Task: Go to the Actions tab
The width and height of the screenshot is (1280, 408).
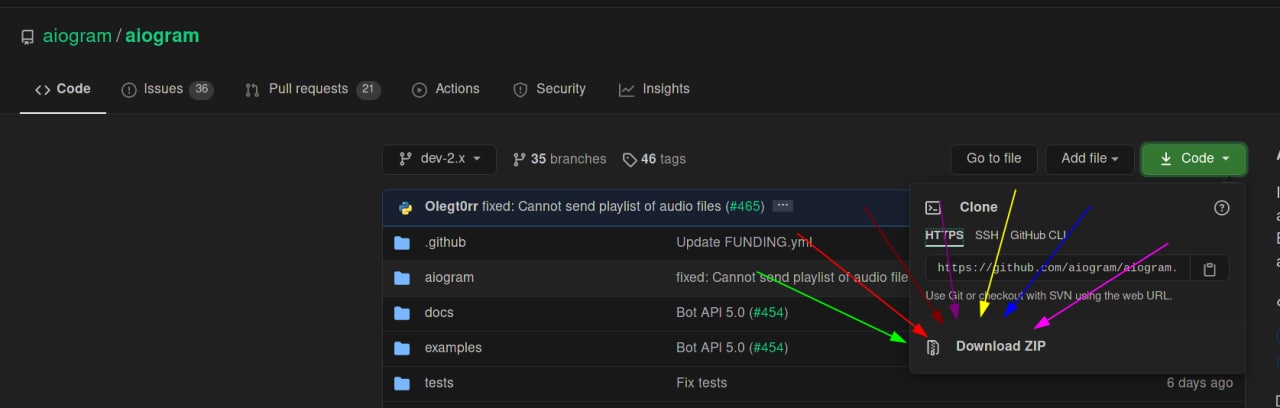Action: point(446,89)
